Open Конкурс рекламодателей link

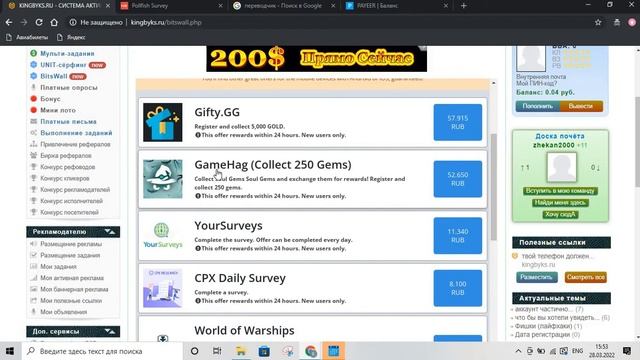(75, 189)
